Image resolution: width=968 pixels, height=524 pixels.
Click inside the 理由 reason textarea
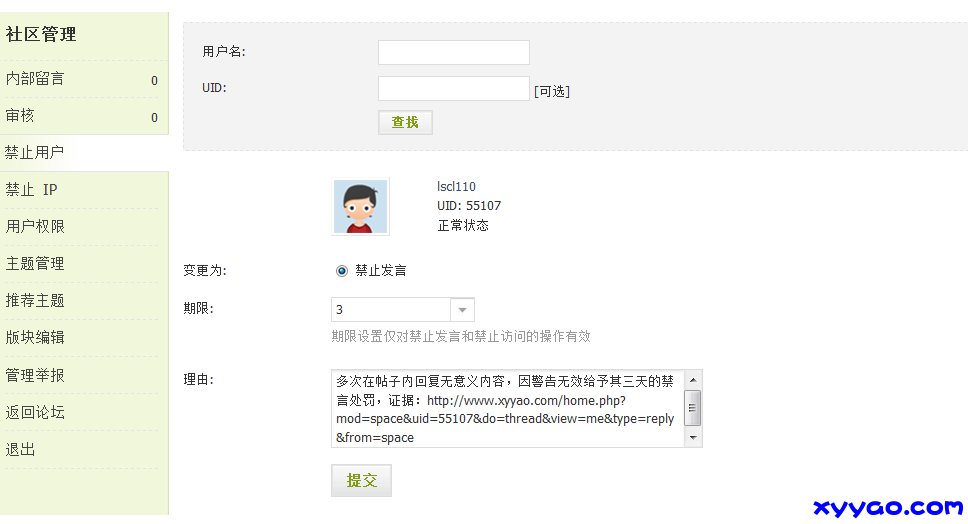tap(507, 408)
